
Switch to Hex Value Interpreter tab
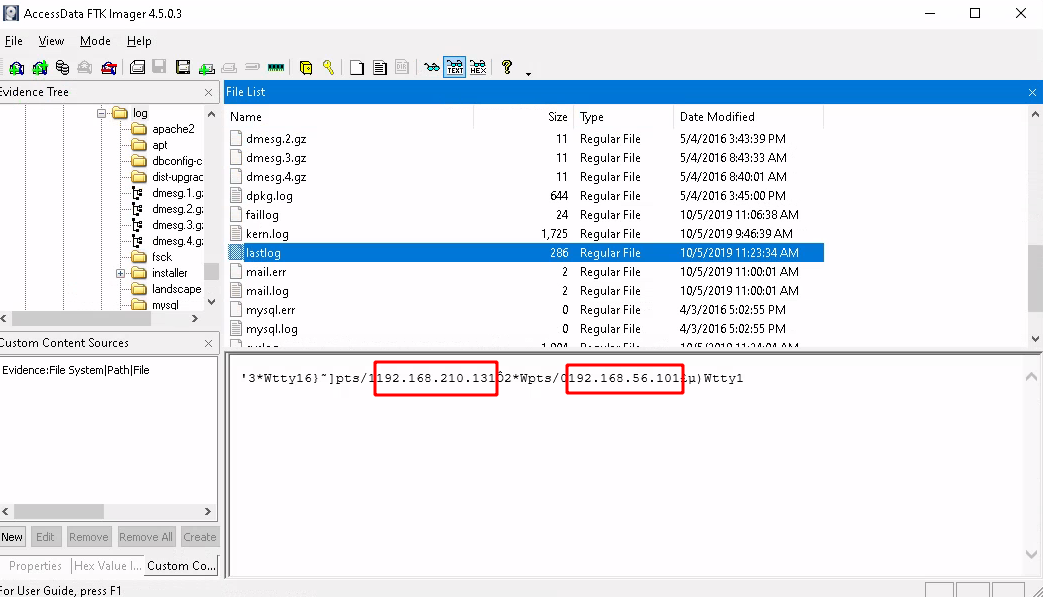[x=107, y=566]
